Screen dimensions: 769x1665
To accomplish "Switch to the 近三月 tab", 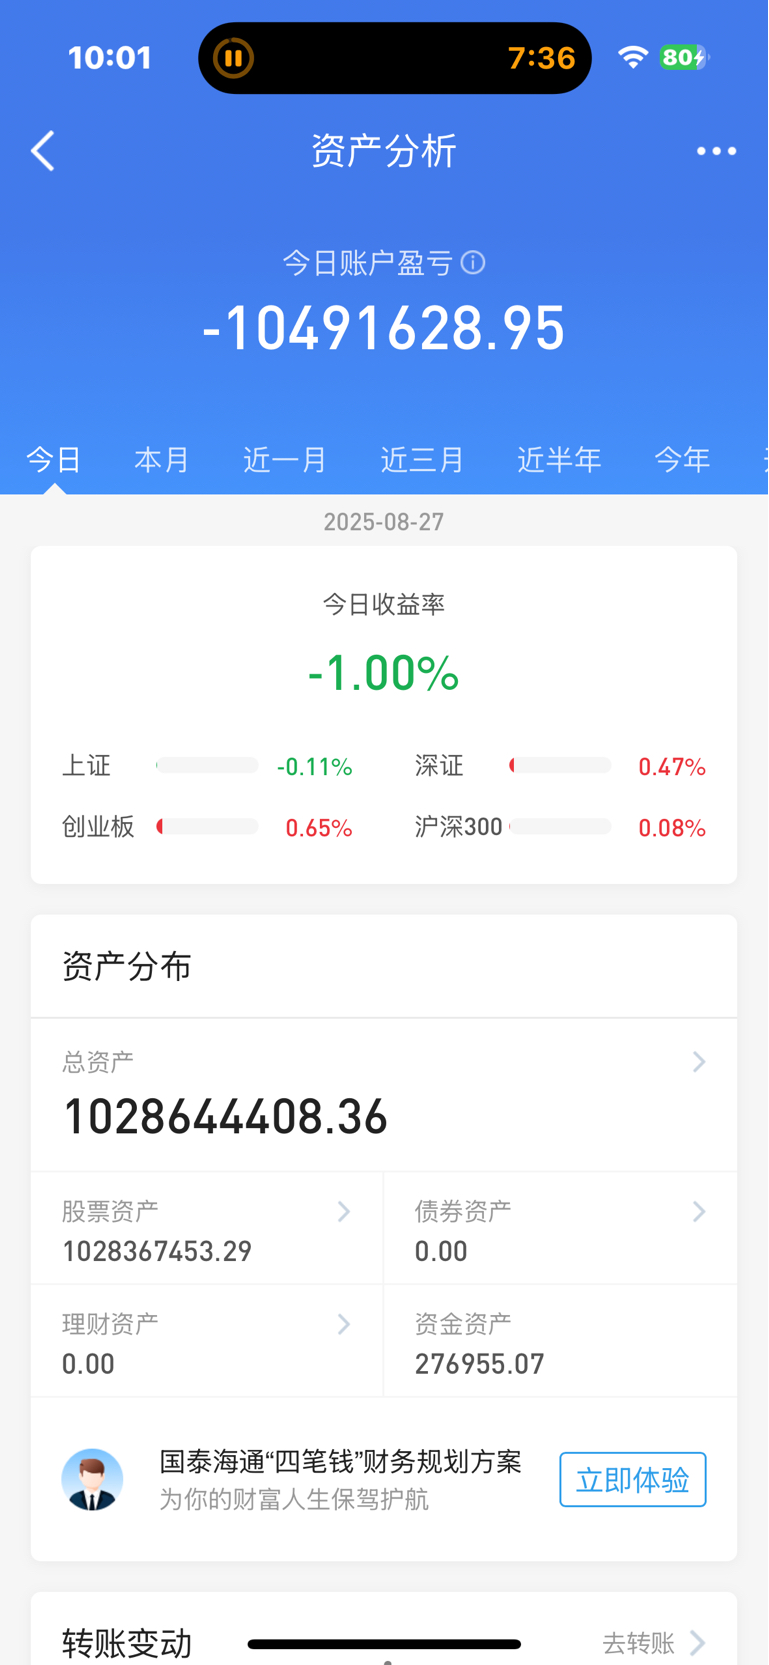I will (422, 460).
